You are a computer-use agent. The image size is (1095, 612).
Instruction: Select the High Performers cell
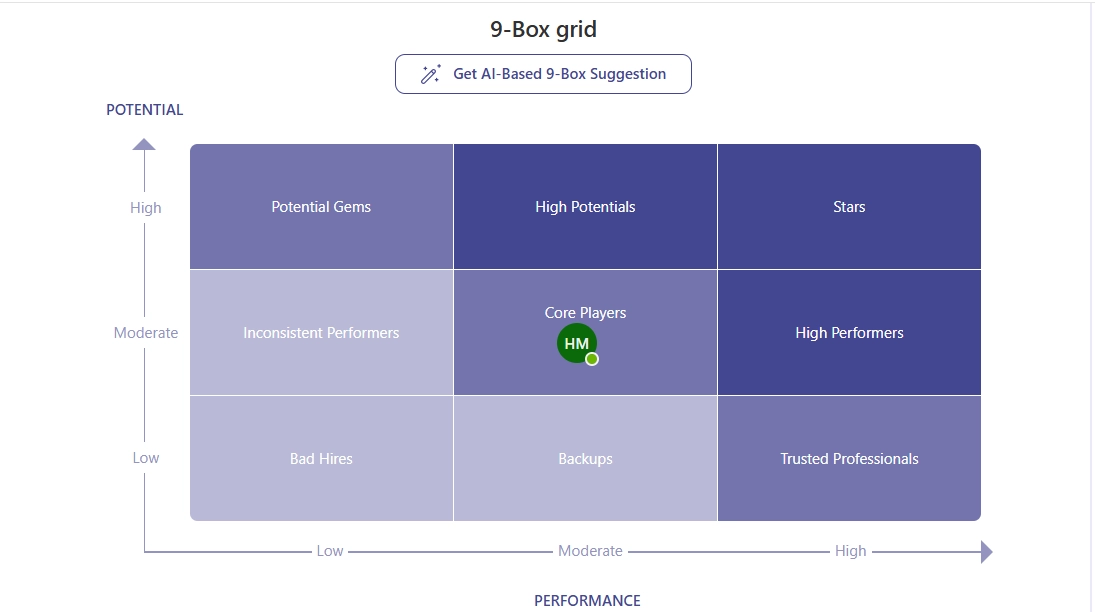(849, 332)
